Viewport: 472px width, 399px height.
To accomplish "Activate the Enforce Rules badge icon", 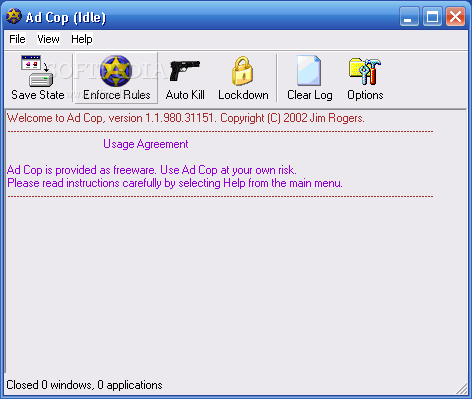I will tap(116, 71).
